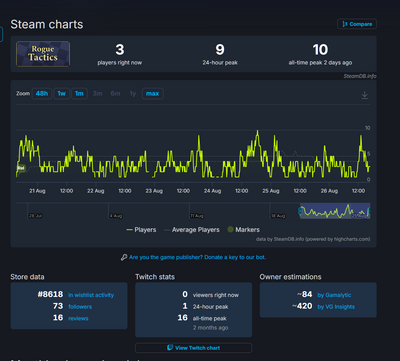The height and width of the screenshot is (361, 400).
Task: Click the View Twitch chart button
Action: click(x=193, y=348)
